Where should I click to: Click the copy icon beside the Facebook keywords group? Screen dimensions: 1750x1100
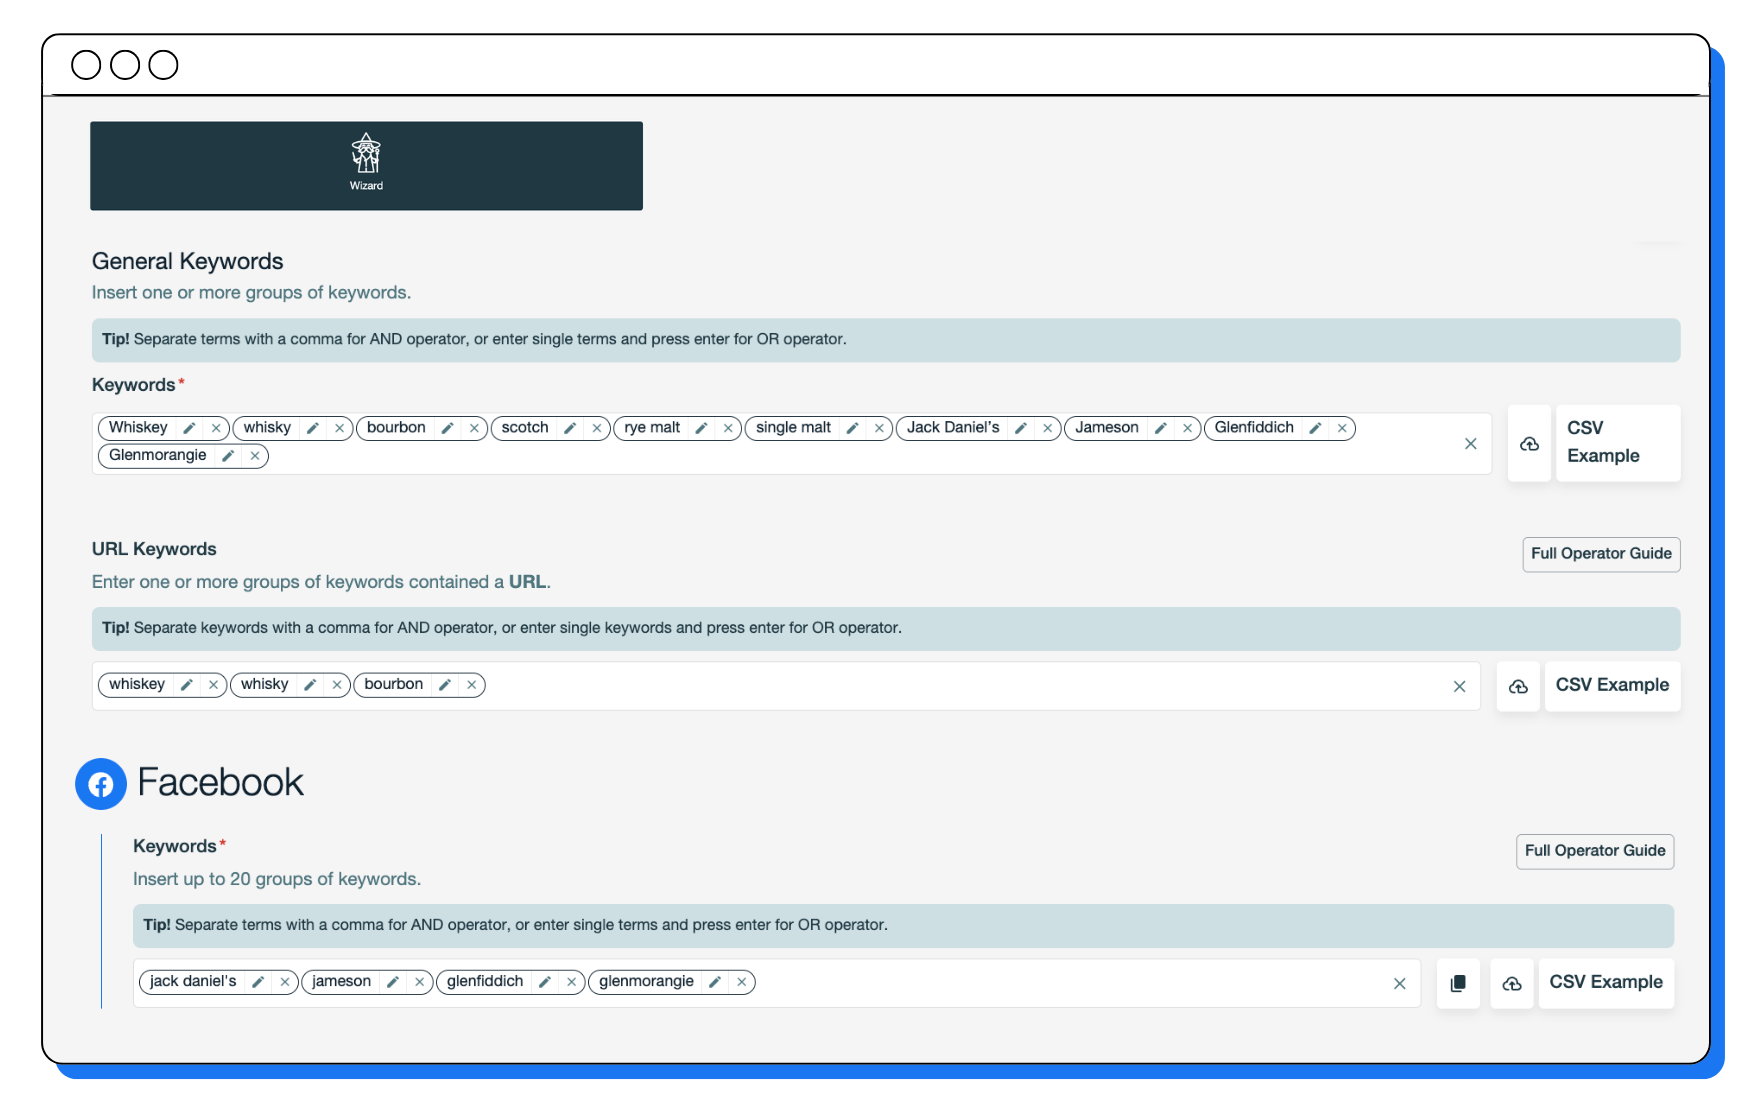coord(1458,983)
